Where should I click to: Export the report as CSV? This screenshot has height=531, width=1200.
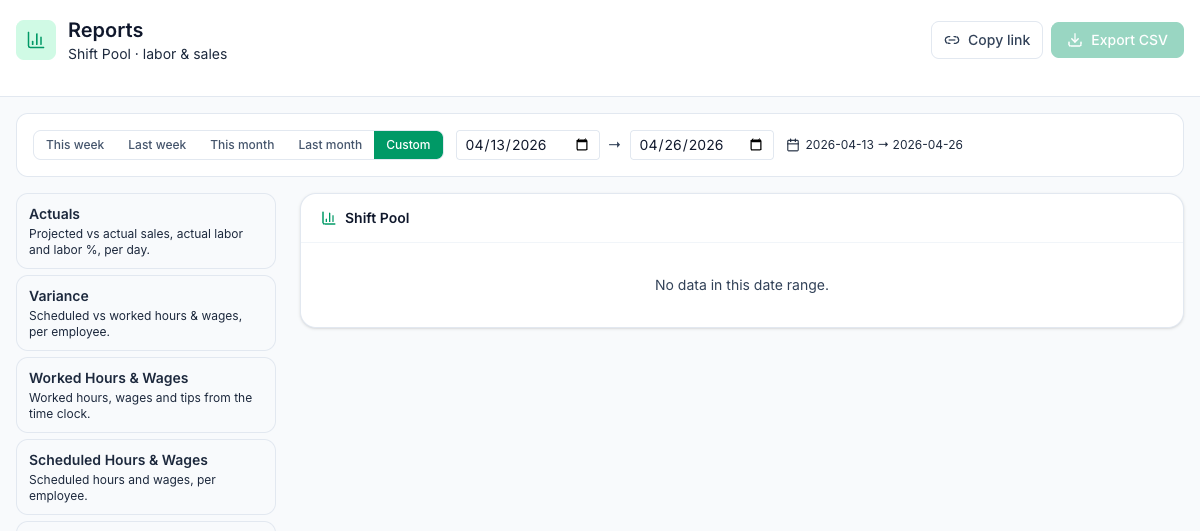1117,40
